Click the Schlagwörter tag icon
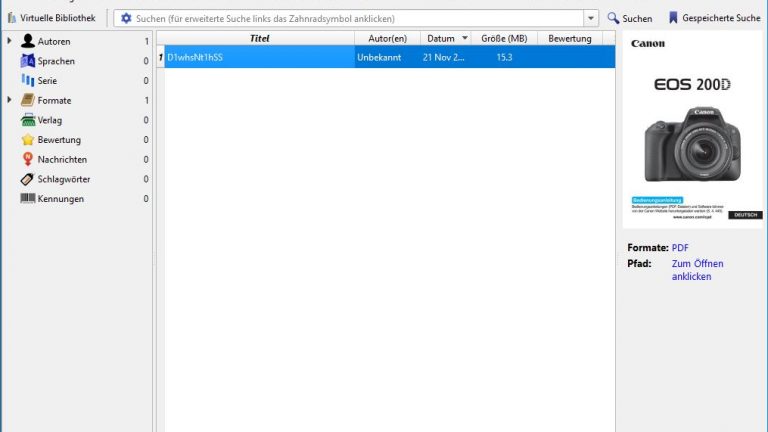Image resolution: width=768 pixels, height=432 pixels. coord(28,179)
